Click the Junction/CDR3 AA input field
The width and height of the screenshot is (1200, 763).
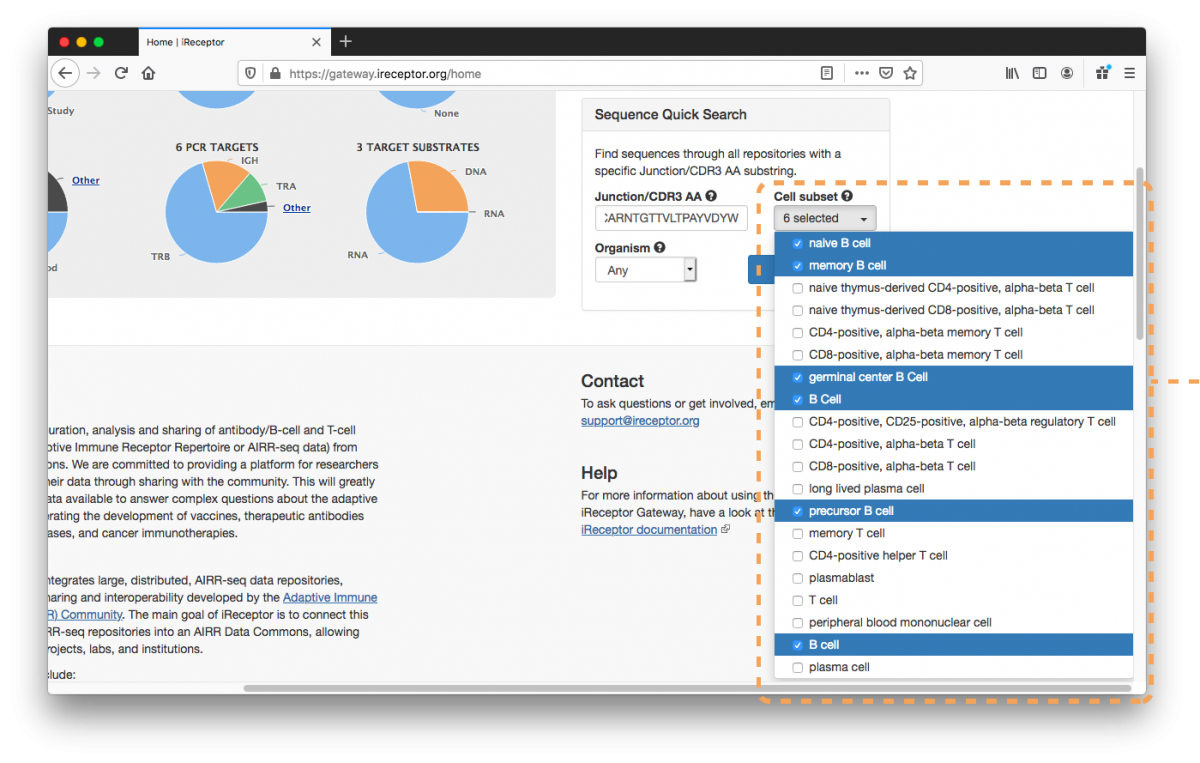671,218
